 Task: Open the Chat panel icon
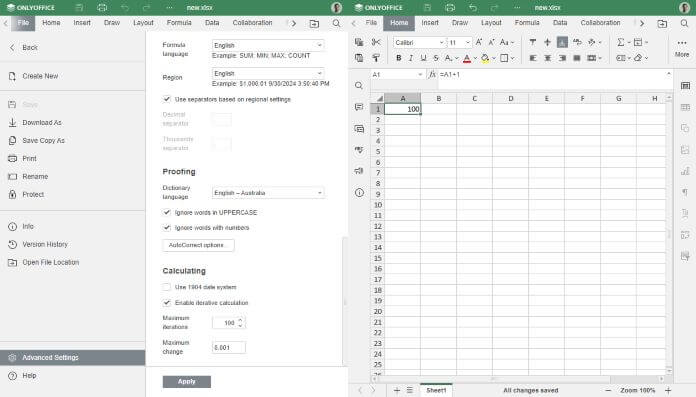point(359,129)
